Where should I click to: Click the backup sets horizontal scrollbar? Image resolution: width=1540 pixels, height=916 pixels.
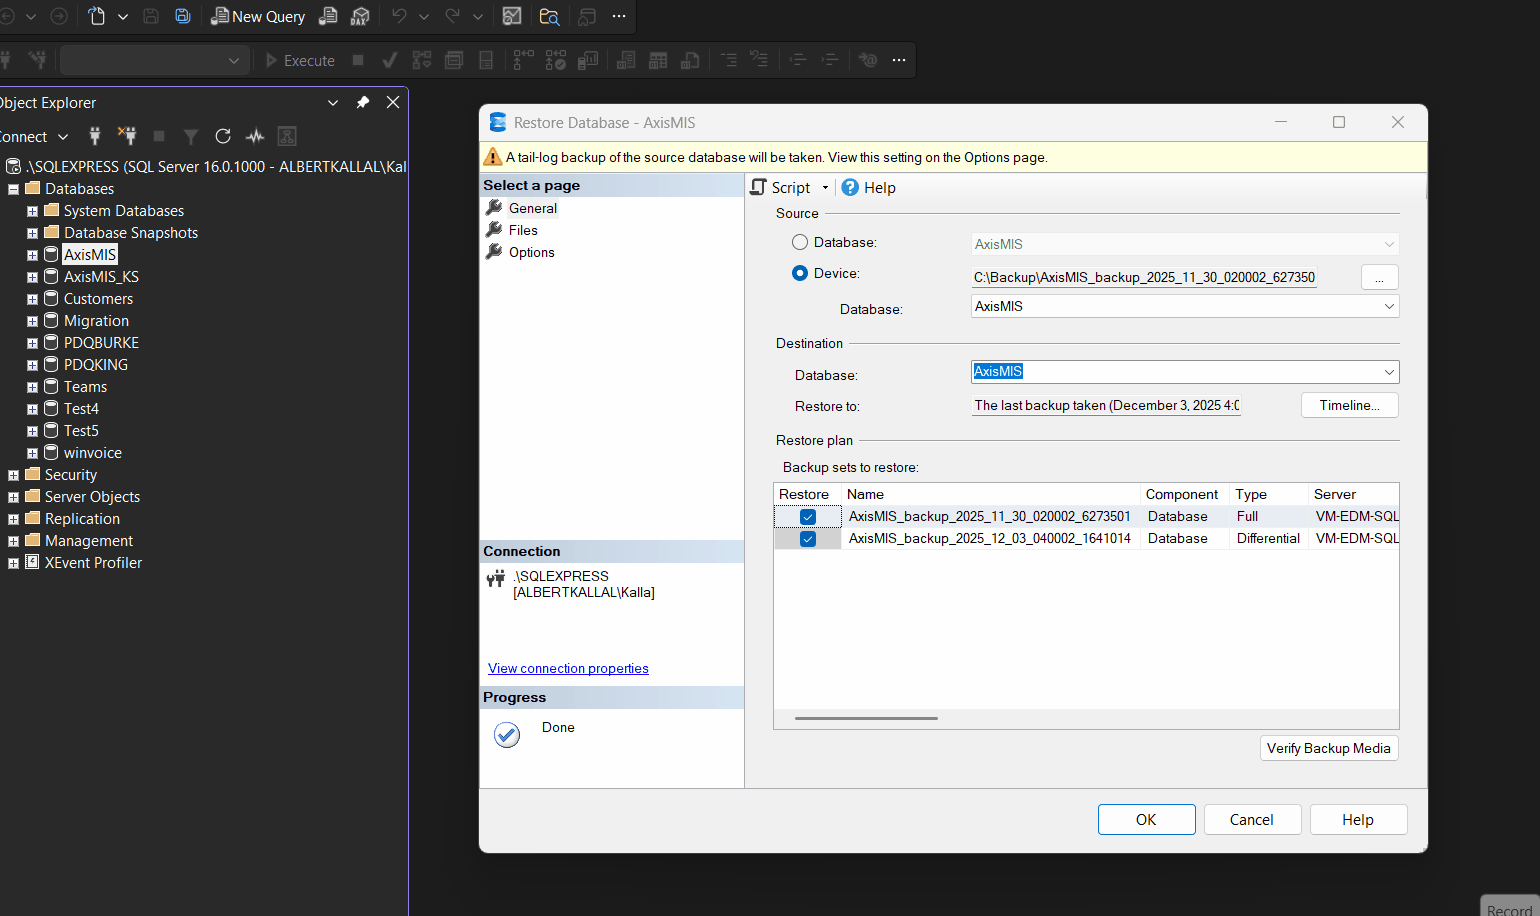(x=866, y=718)
